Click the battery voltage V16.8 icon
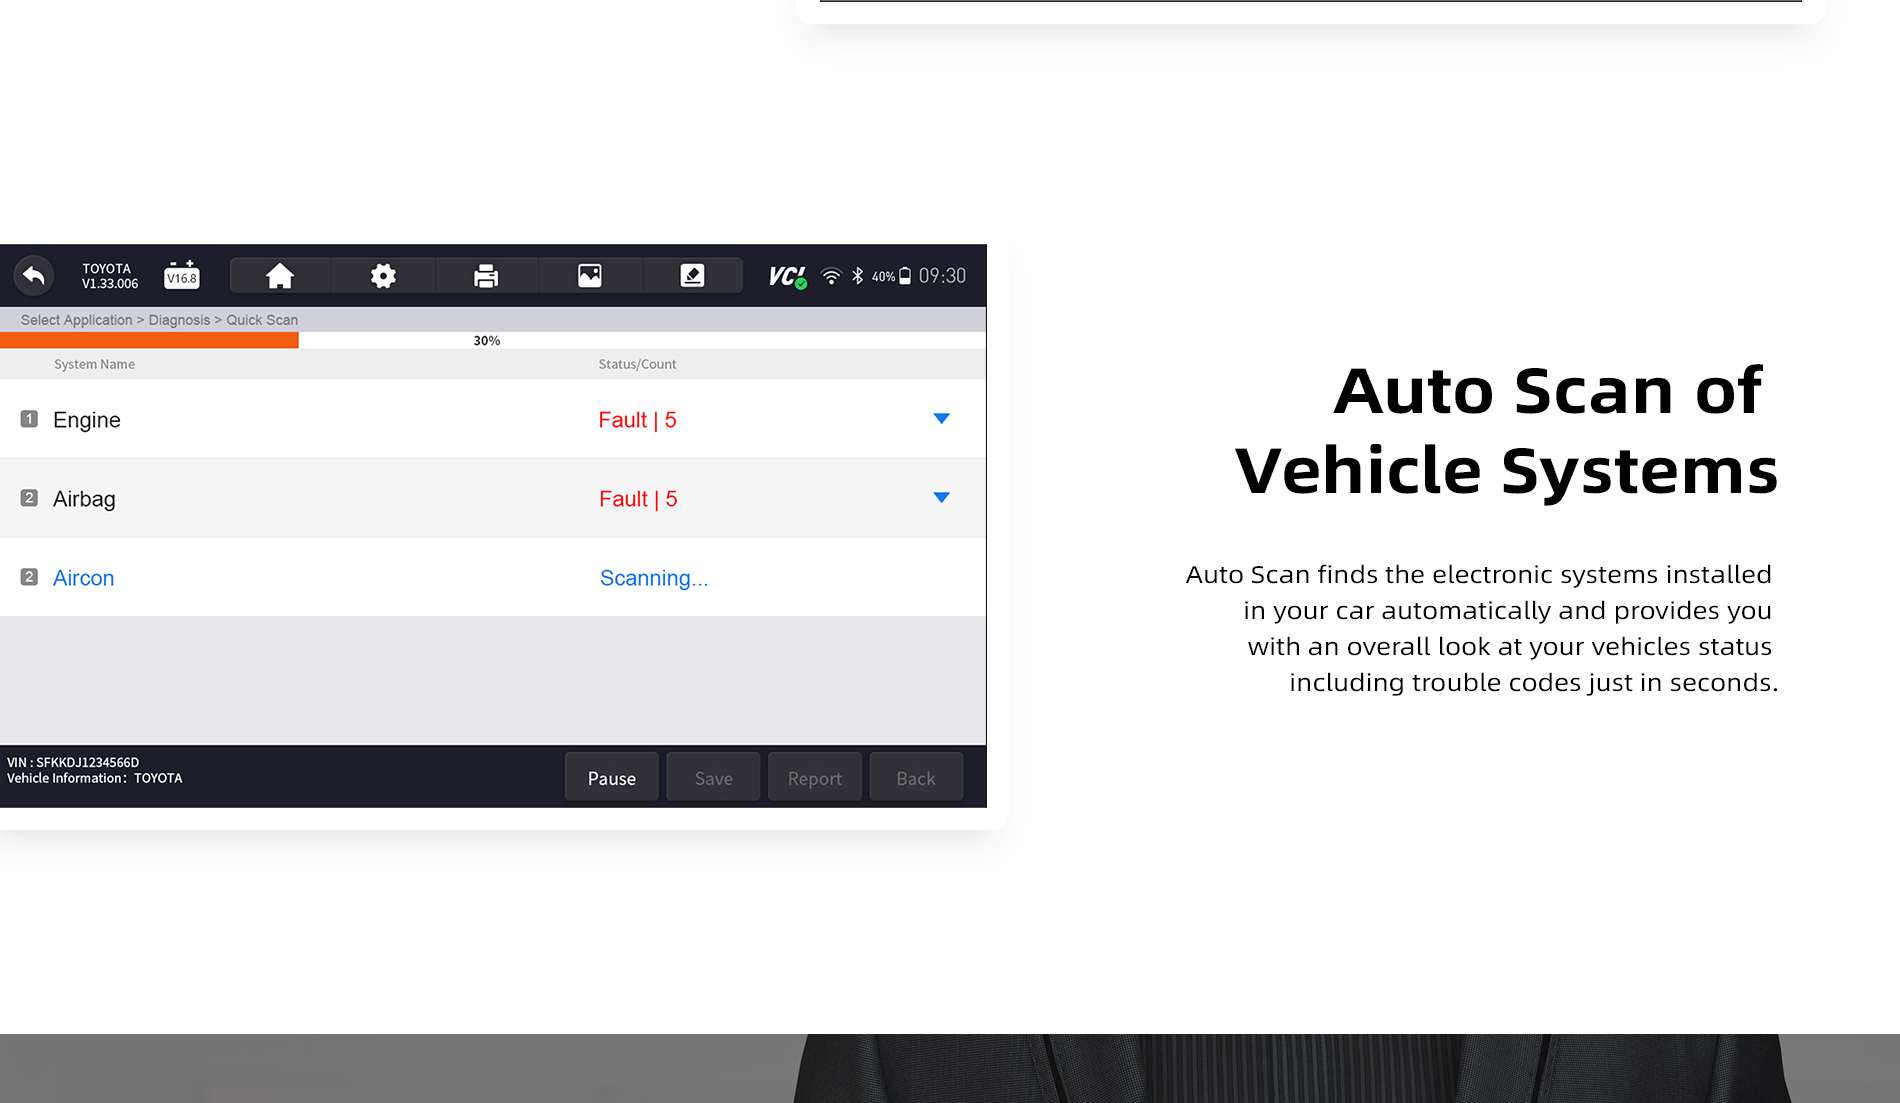This screenshot has width=1900, height=1103. click(x=182, y=275)
